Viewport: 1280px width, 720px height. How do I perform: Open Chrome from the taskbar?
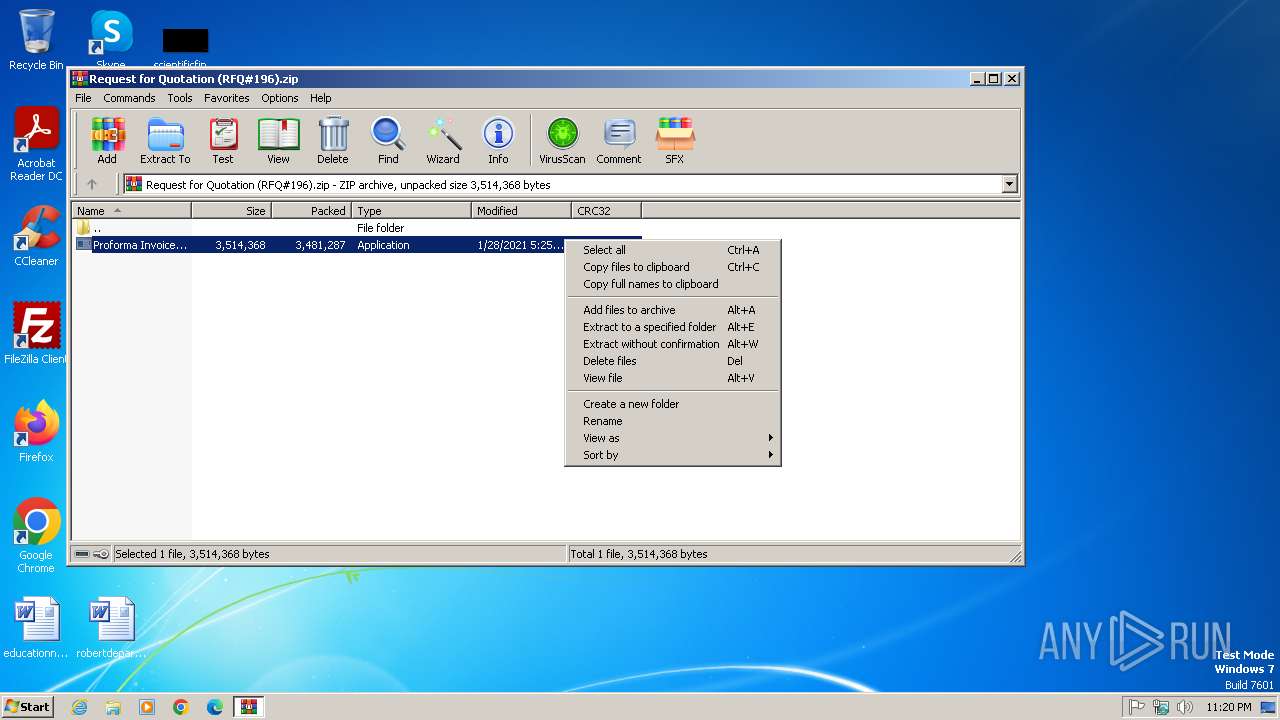(180, 707)
